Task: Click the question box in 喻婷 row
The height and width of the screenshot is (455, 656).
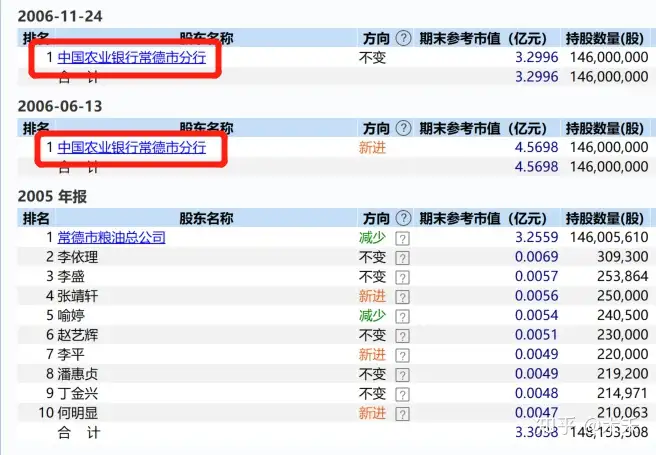Action: coord(402,317)
